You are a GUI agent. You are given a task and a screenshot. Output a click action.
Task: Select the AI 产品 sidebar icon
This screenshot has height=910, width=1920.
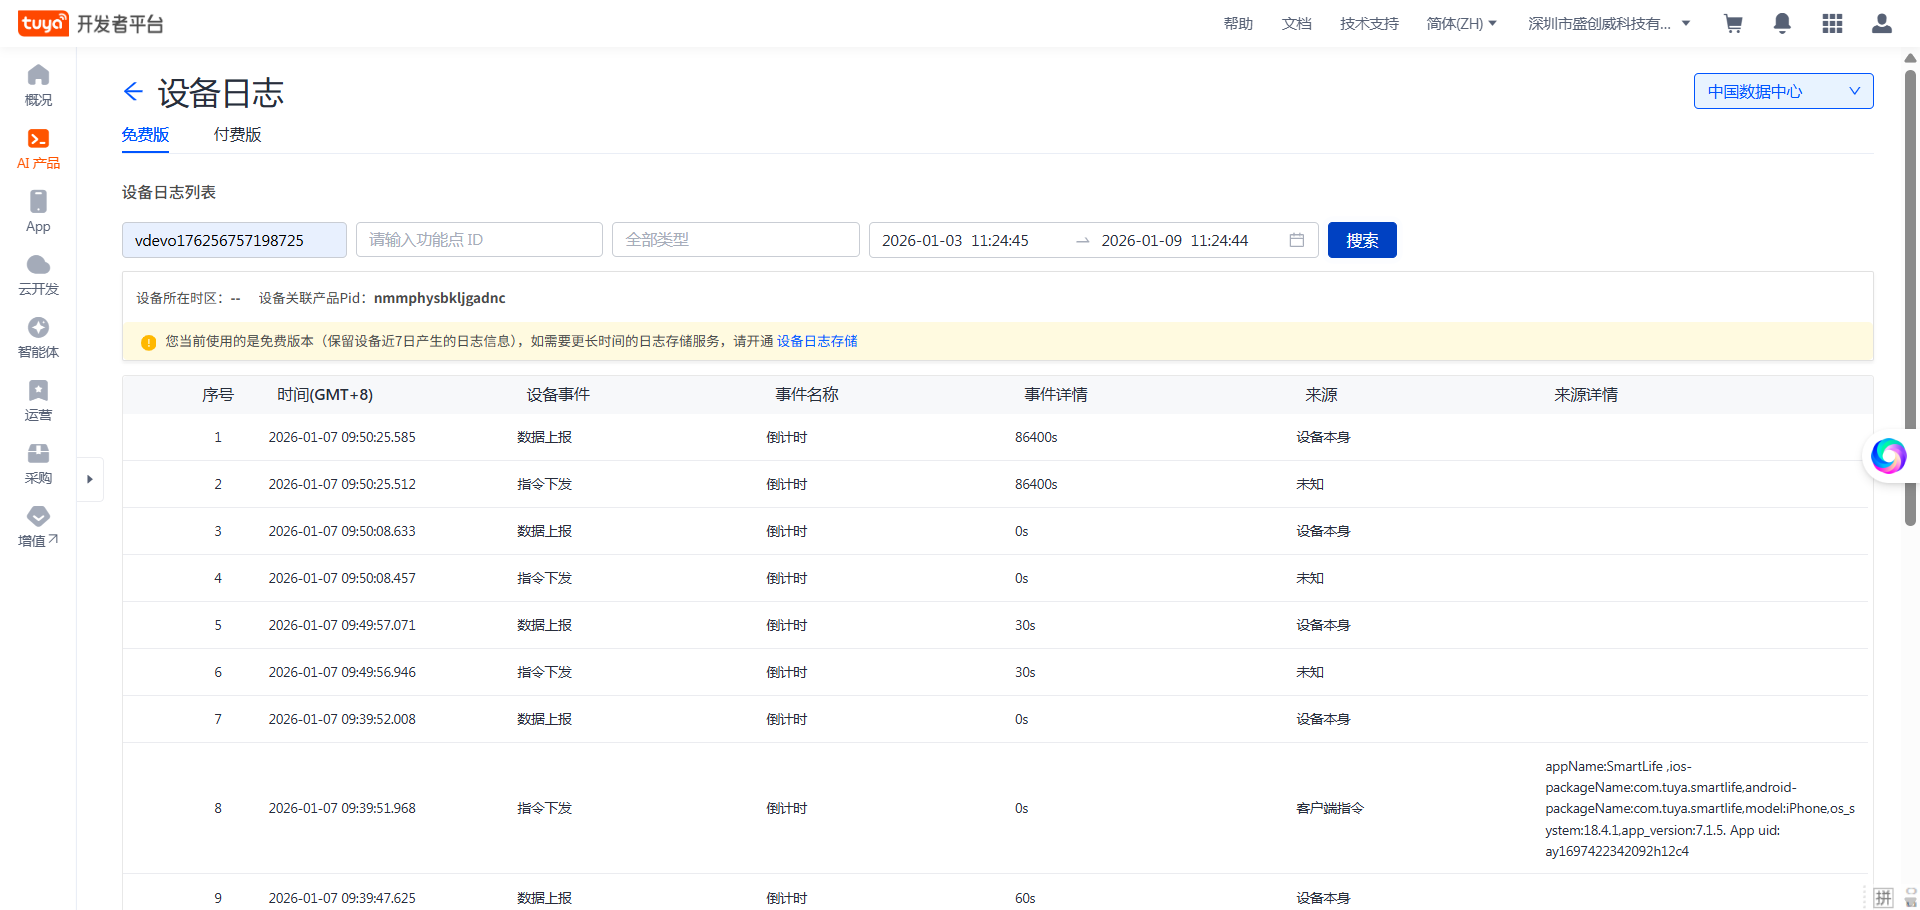point(38,148)
